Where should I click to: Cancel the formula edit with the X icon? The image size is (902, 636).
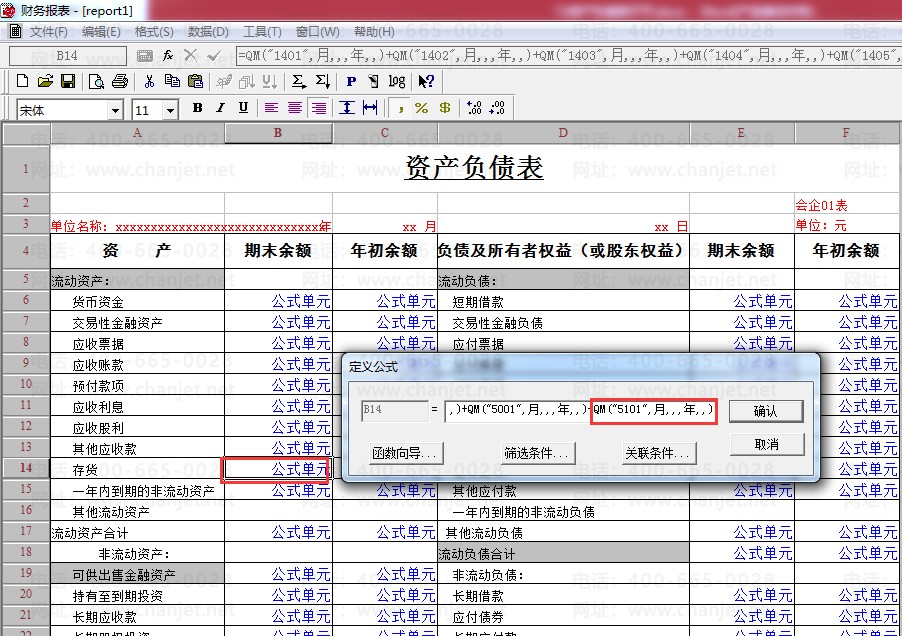(190, 55)
